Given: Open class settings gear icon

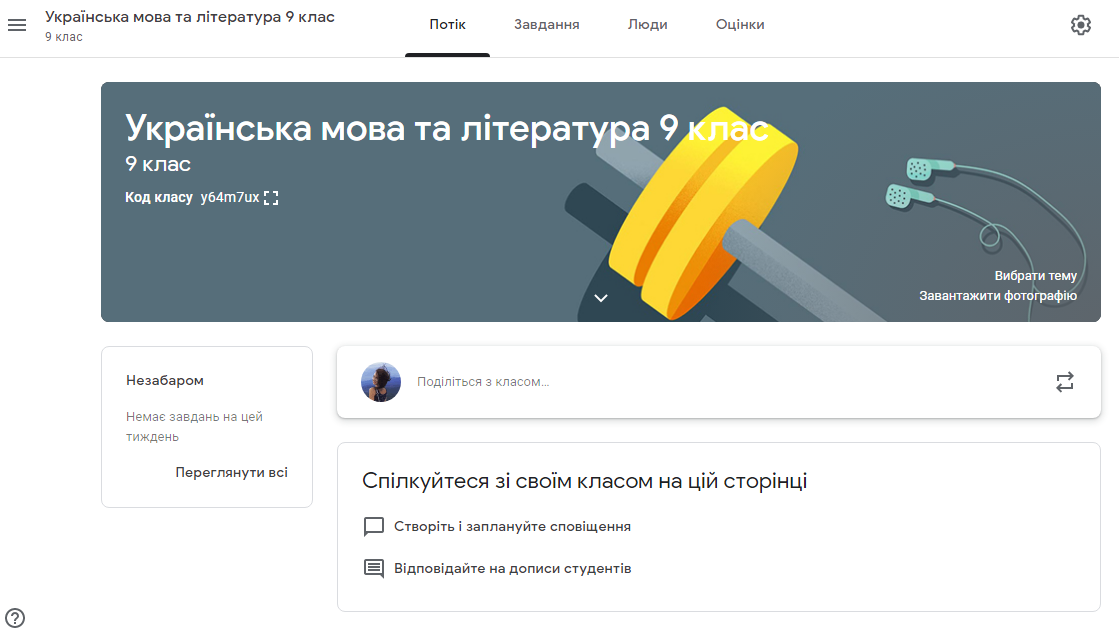Looking at the screenshot, I should pyautogui.click(x=1080, y=25).
